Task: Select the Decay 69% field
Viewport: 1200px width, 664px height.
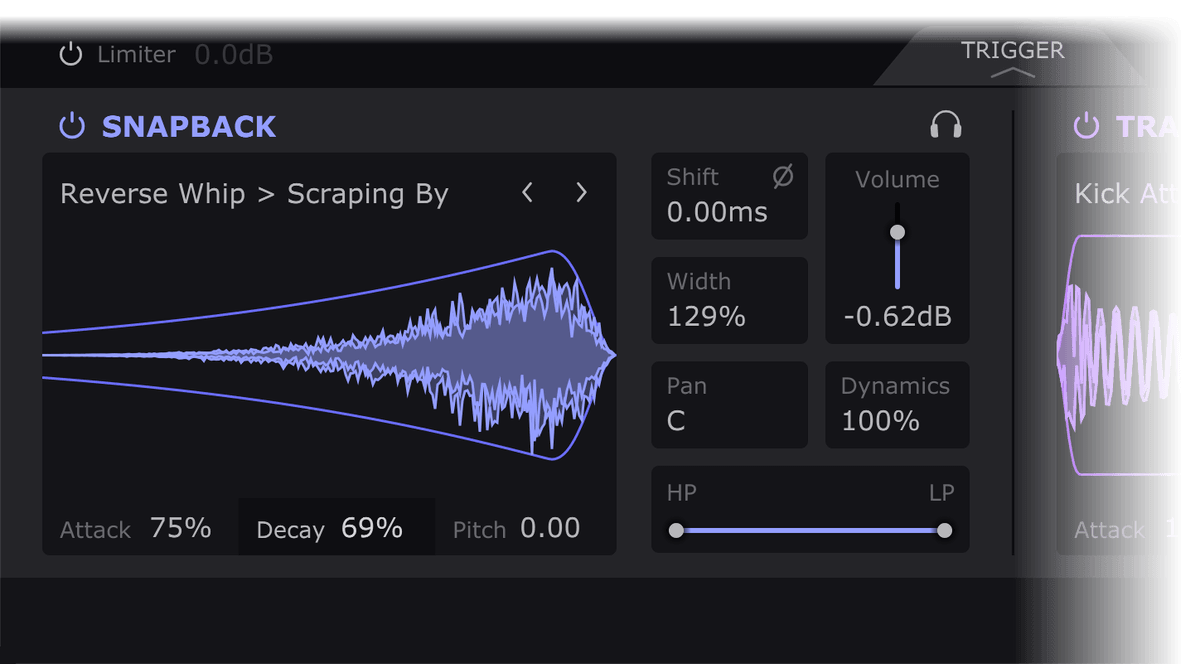Action: (x=371, y=528)
